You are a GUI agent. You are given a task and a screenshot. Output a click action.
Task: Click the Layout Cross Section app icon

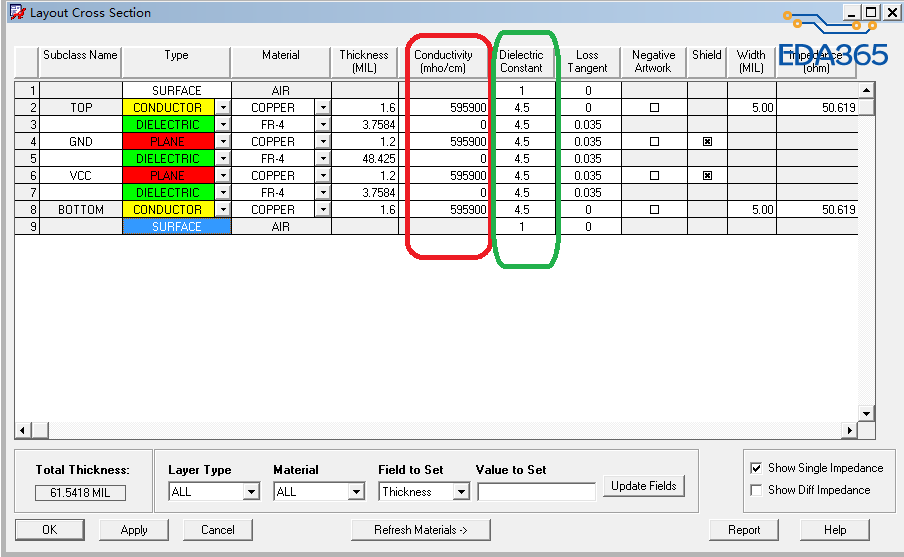[x=17, y=12]
